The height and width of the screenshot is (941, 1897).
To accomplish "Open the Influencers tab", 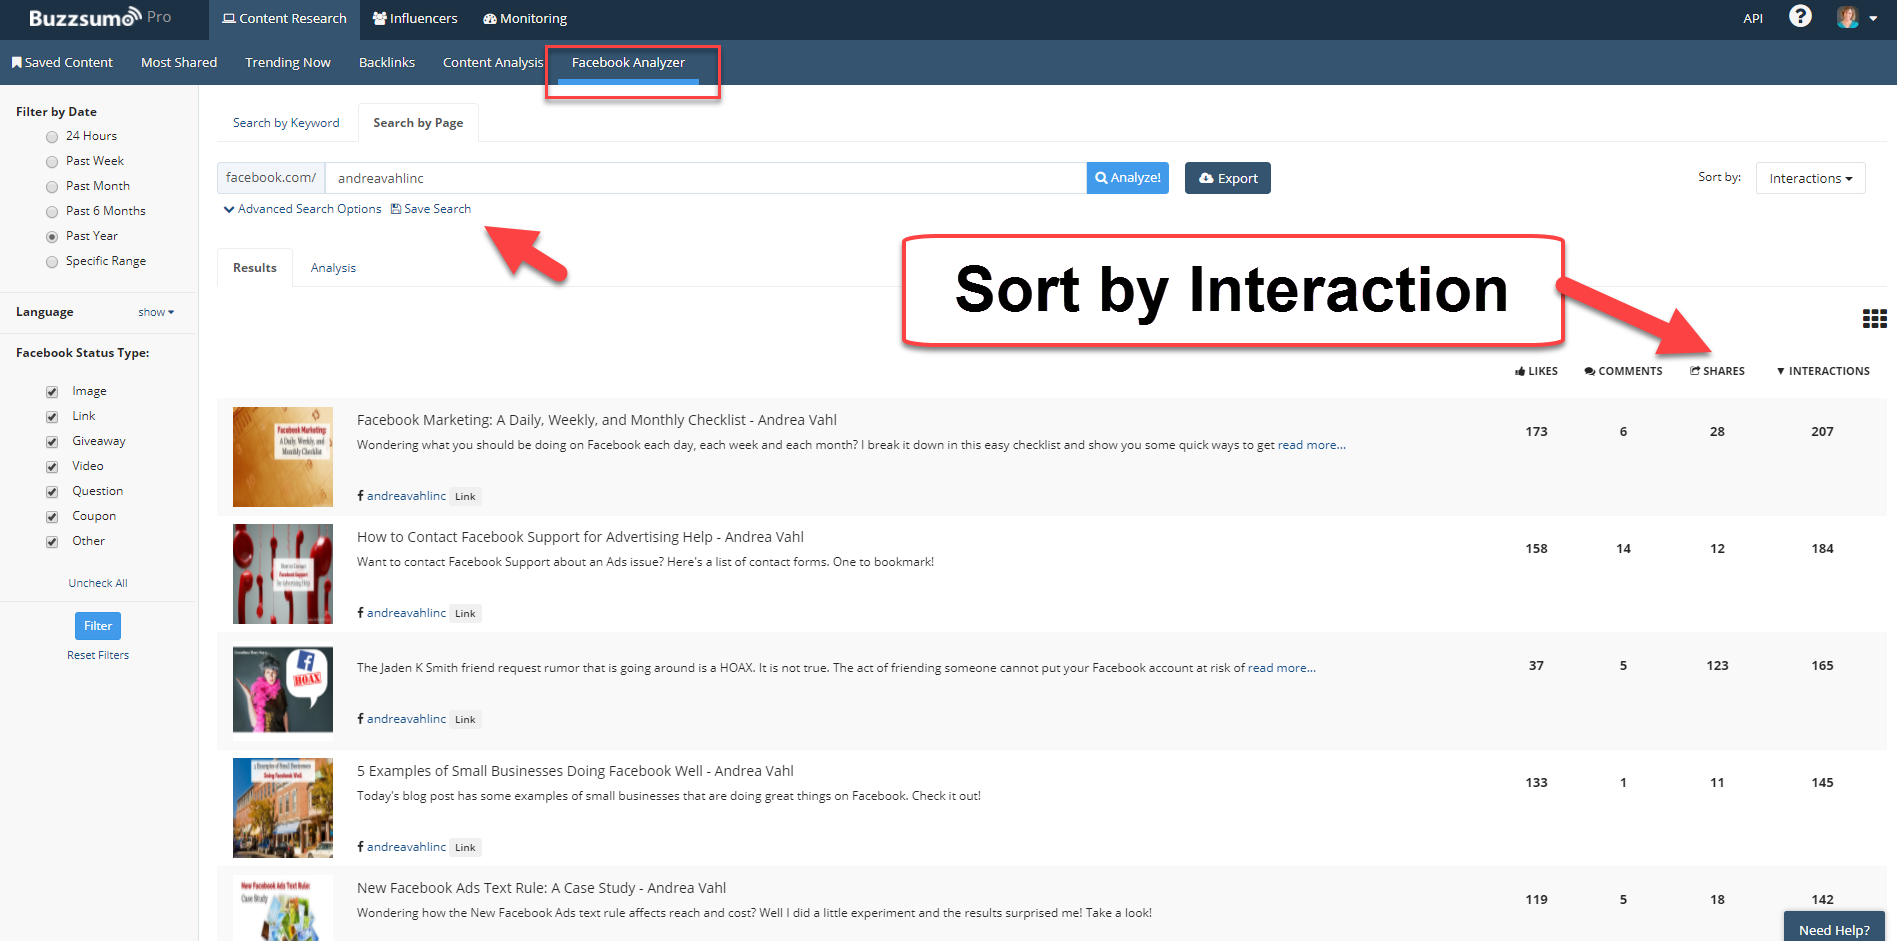I will point(415,19).
